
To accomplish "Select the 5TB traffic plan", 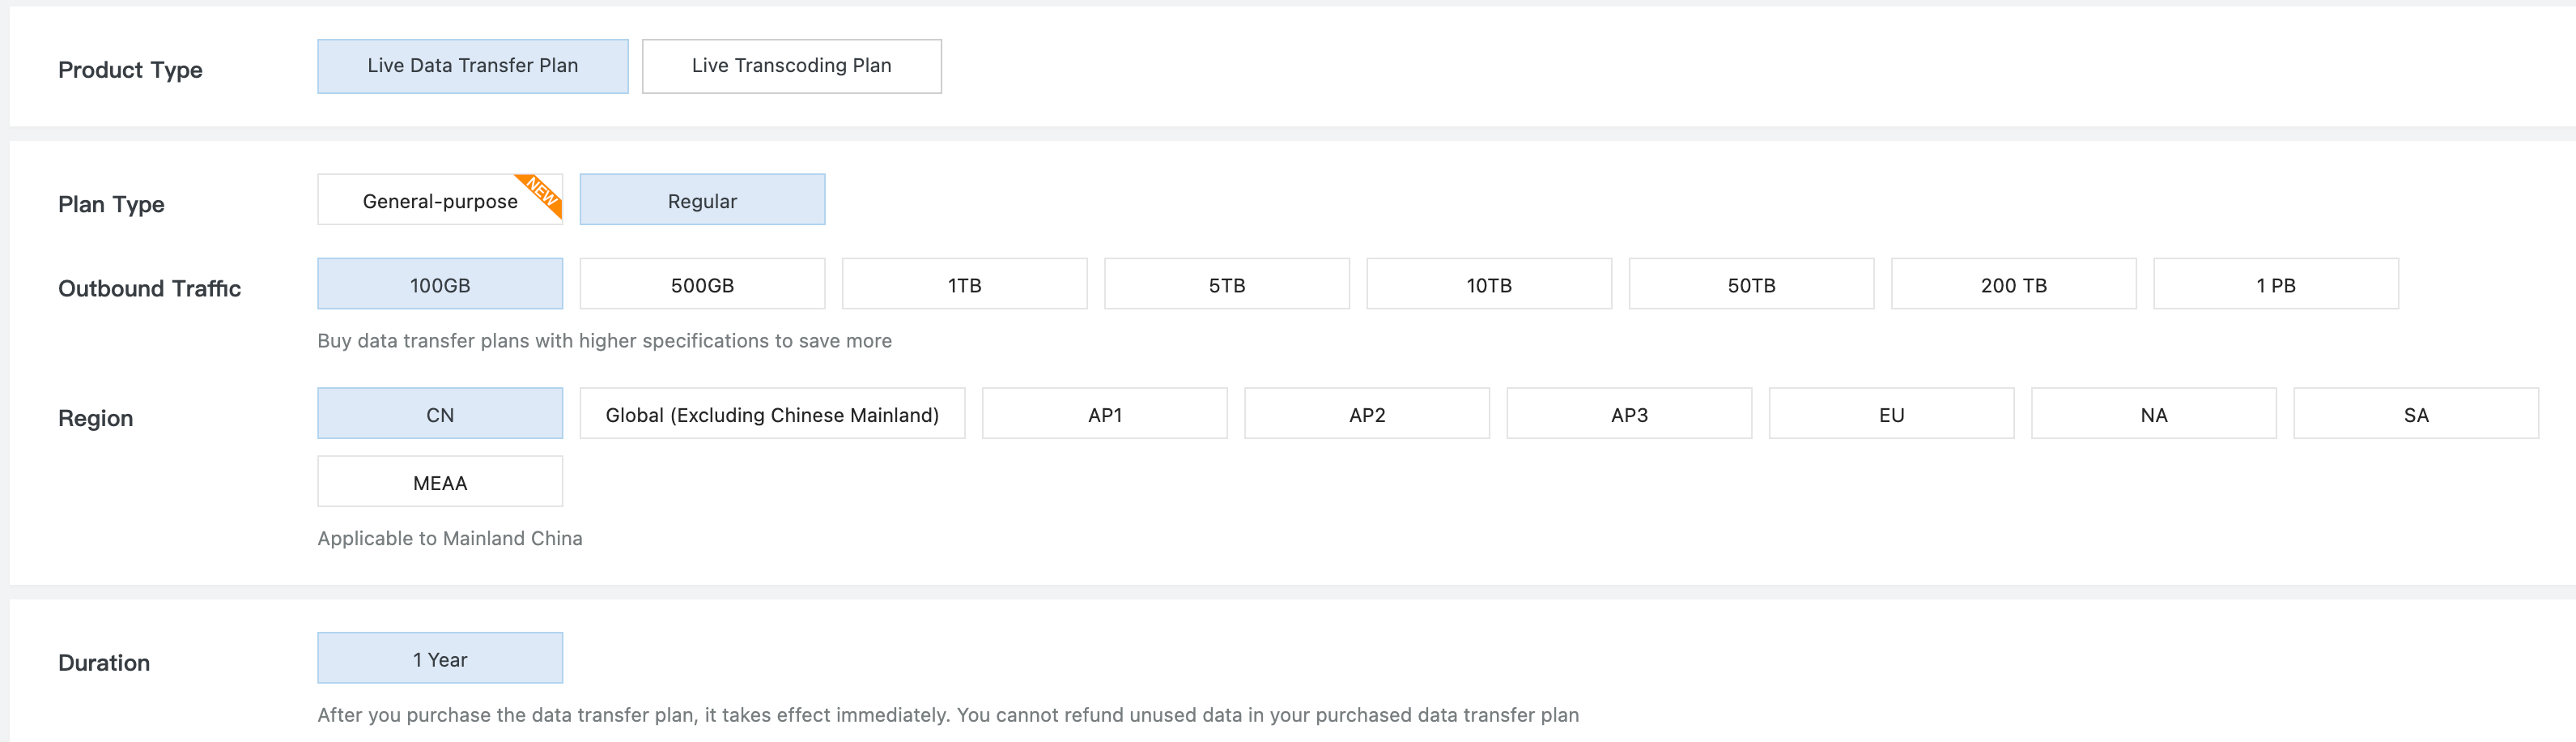I will (x=1226, y=284).
